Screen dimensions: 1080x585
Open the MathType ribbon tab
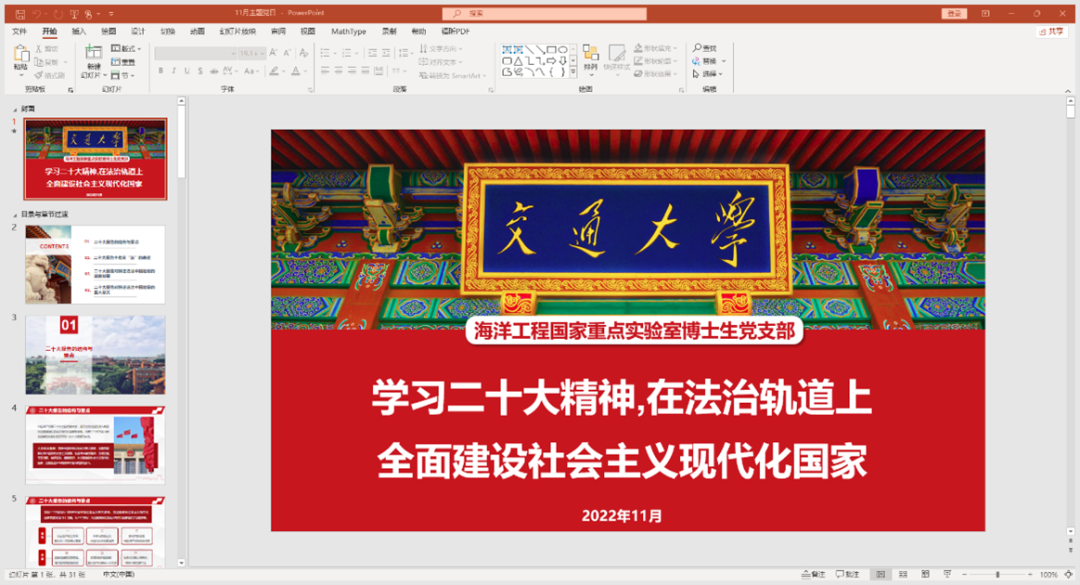coord(348,31)
